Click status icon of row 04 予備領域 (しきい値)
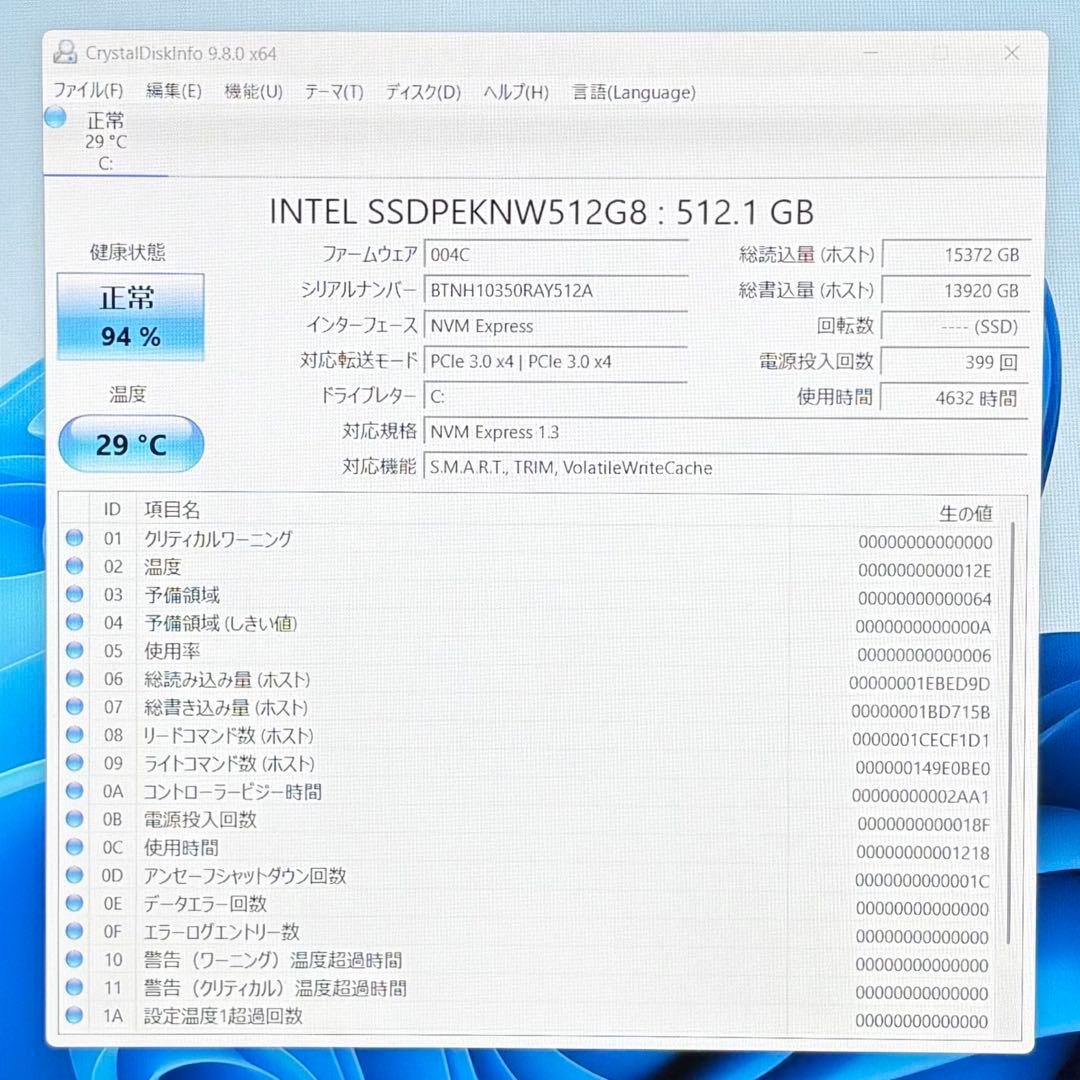 [x=74, y=623]
